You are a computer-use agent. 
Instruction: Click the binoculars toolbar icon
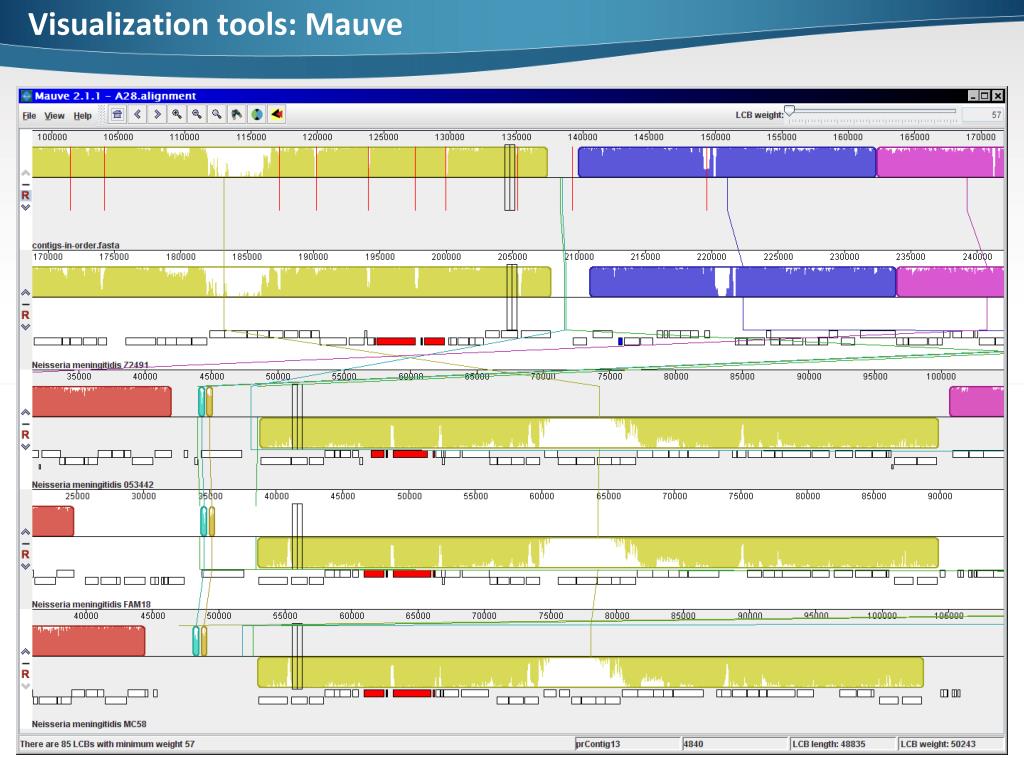click(x=236, y=115)
